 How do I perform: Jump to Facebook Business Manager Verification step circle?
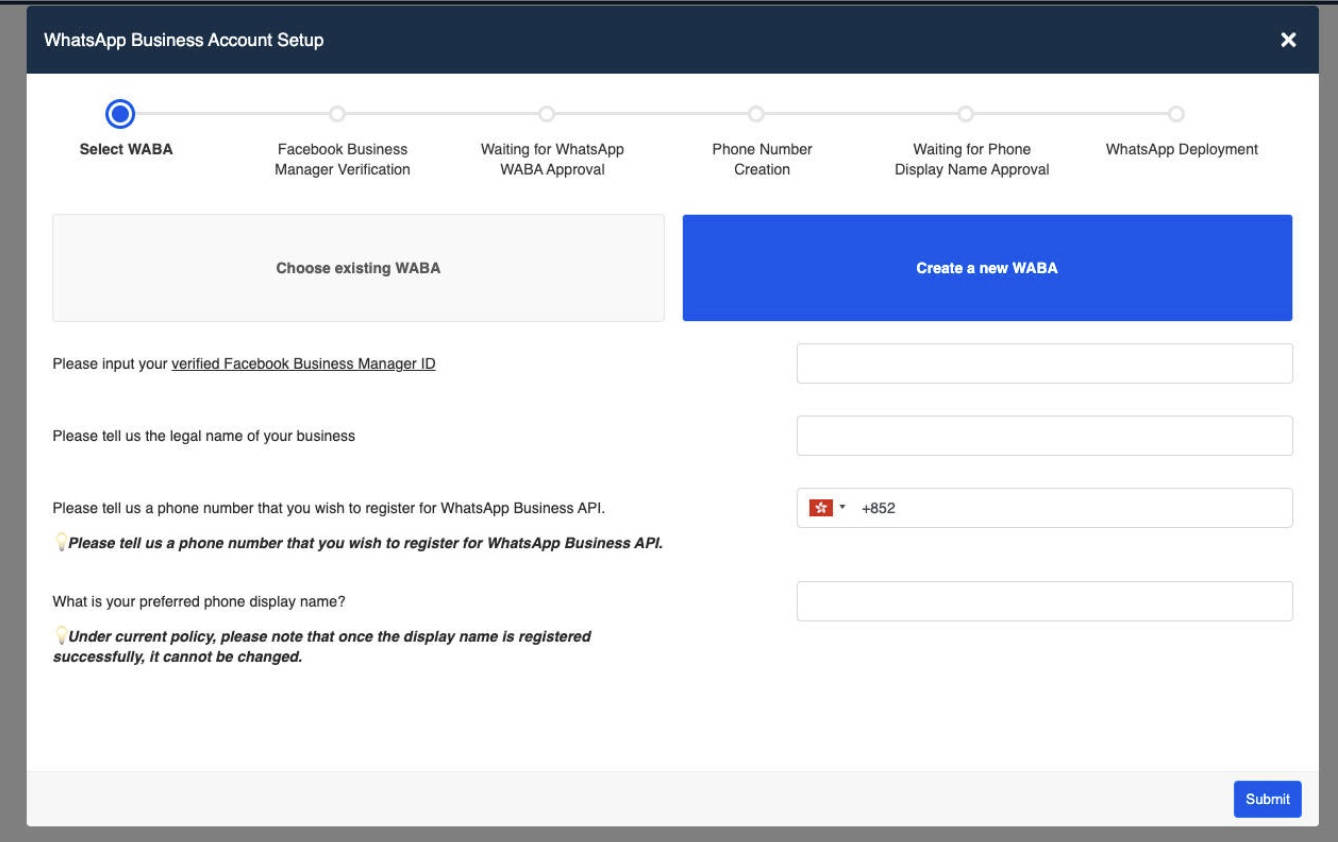337,114
